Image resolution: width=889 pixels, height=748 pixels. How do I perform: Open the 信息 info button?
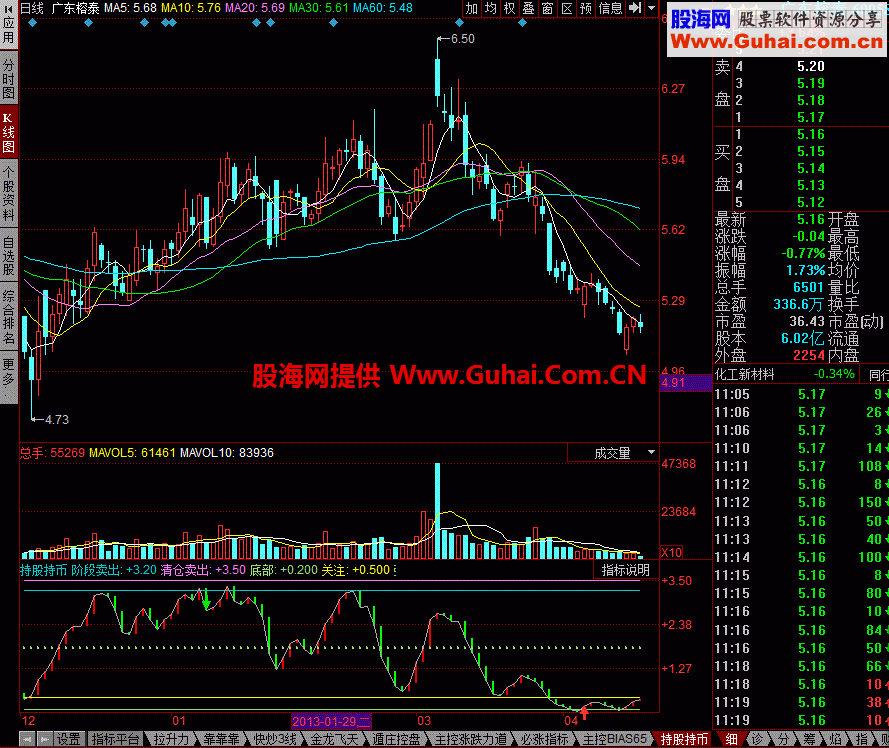[611, 8]
